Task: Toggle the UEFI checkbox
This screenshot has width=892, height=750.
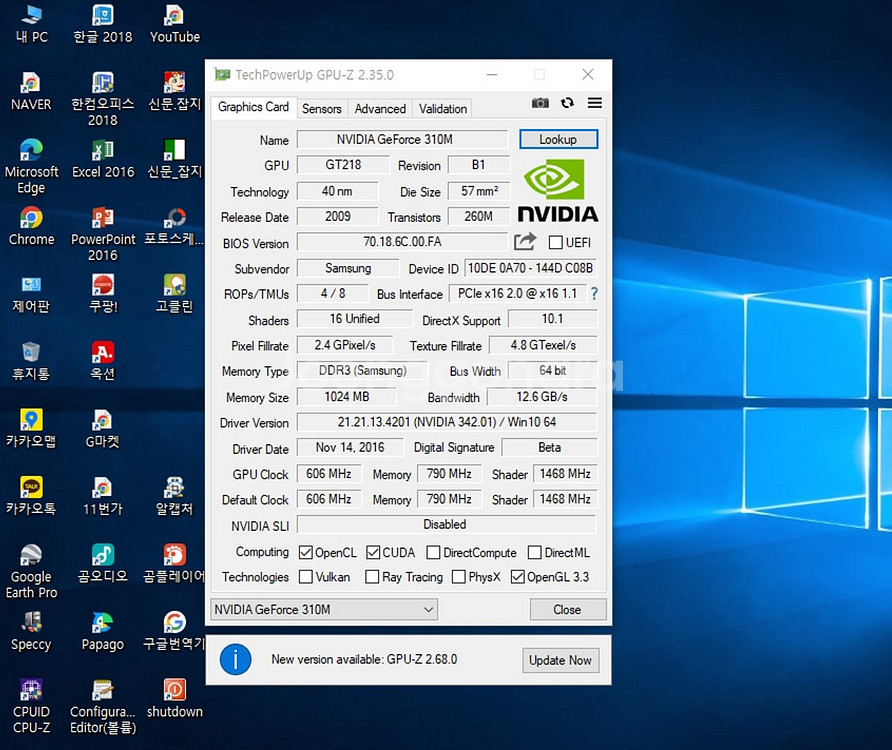Action: [x=556, y=242]
